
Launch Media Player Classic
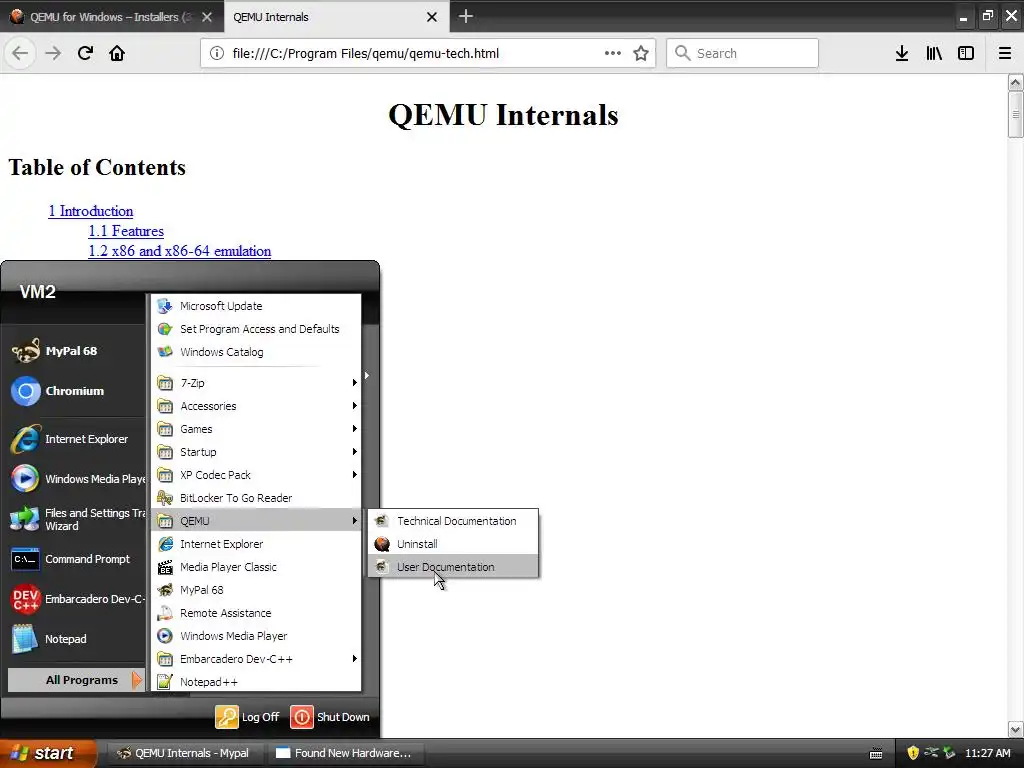256,567
